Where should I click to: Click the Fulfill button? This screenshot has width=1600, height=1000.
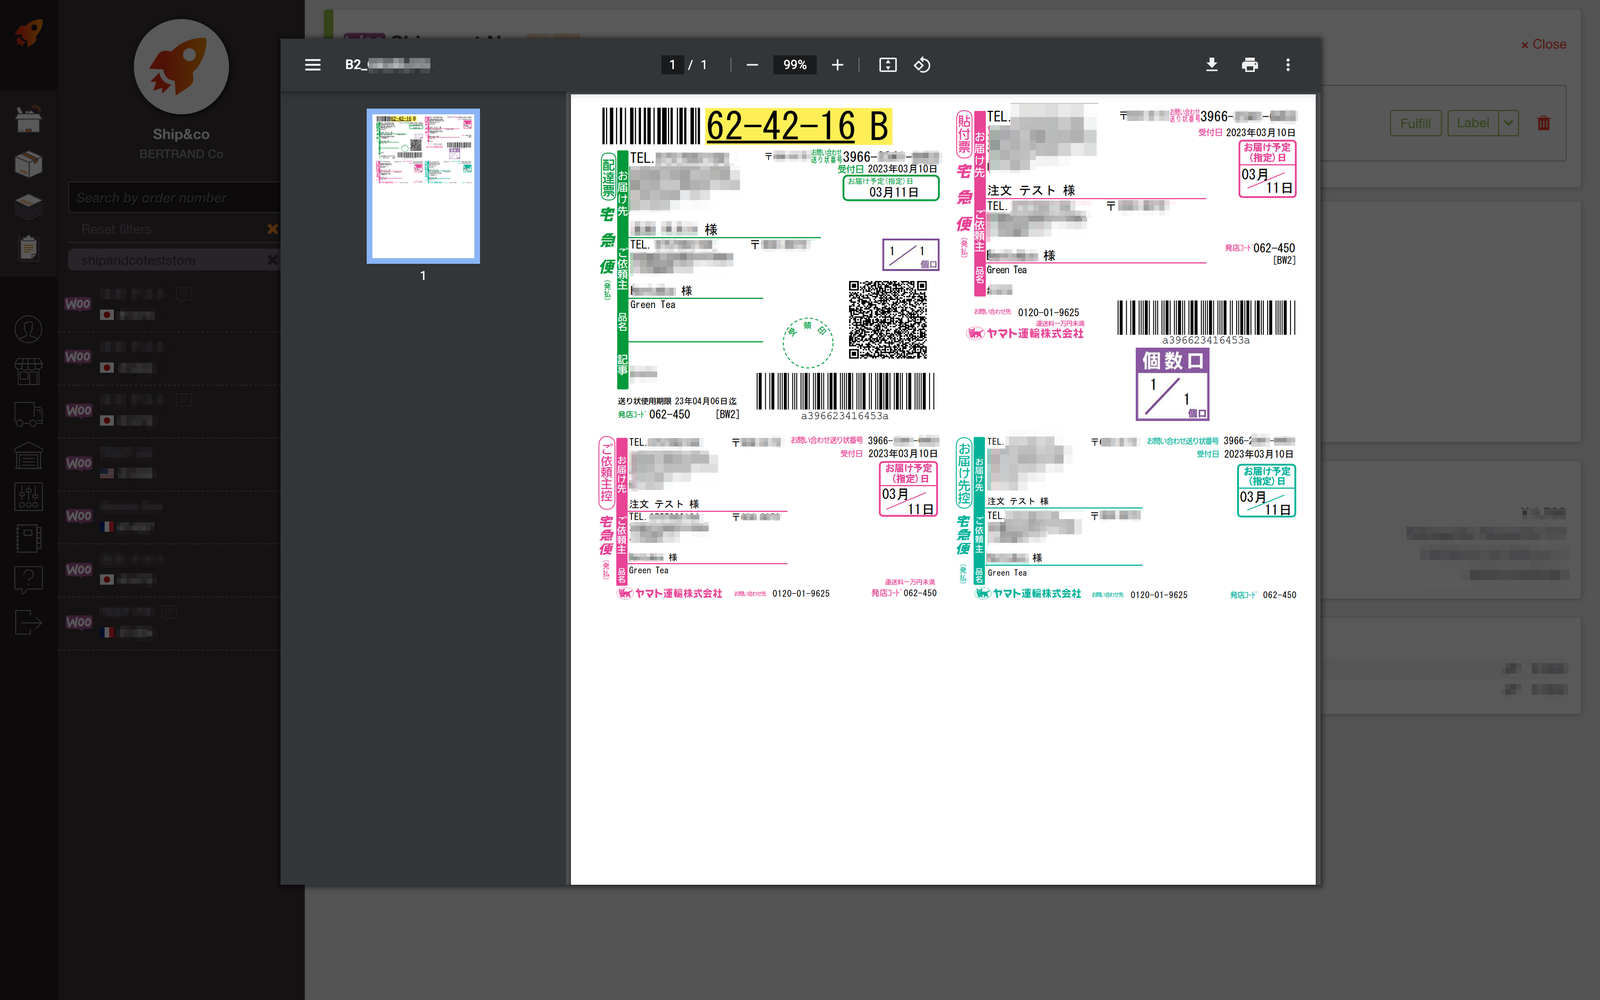click(1416, 123)
